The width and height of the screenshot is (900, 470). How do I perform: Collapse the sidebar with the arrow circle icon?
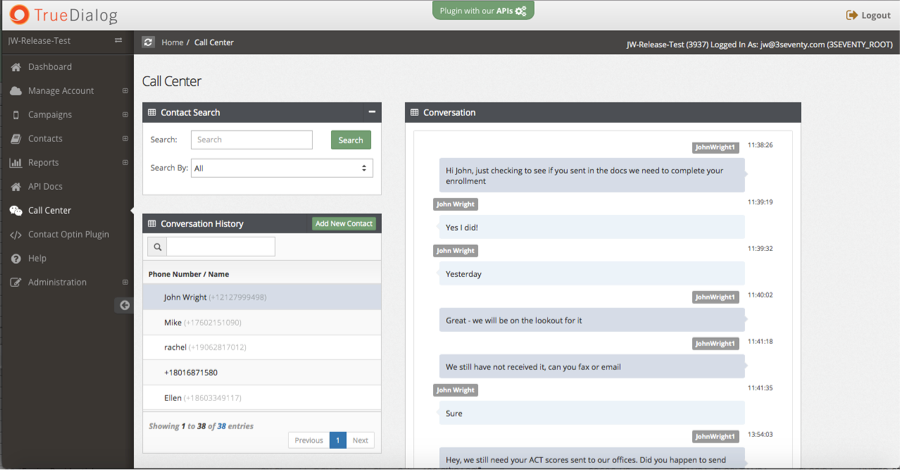pyautogui.click(x=125, y=305)
